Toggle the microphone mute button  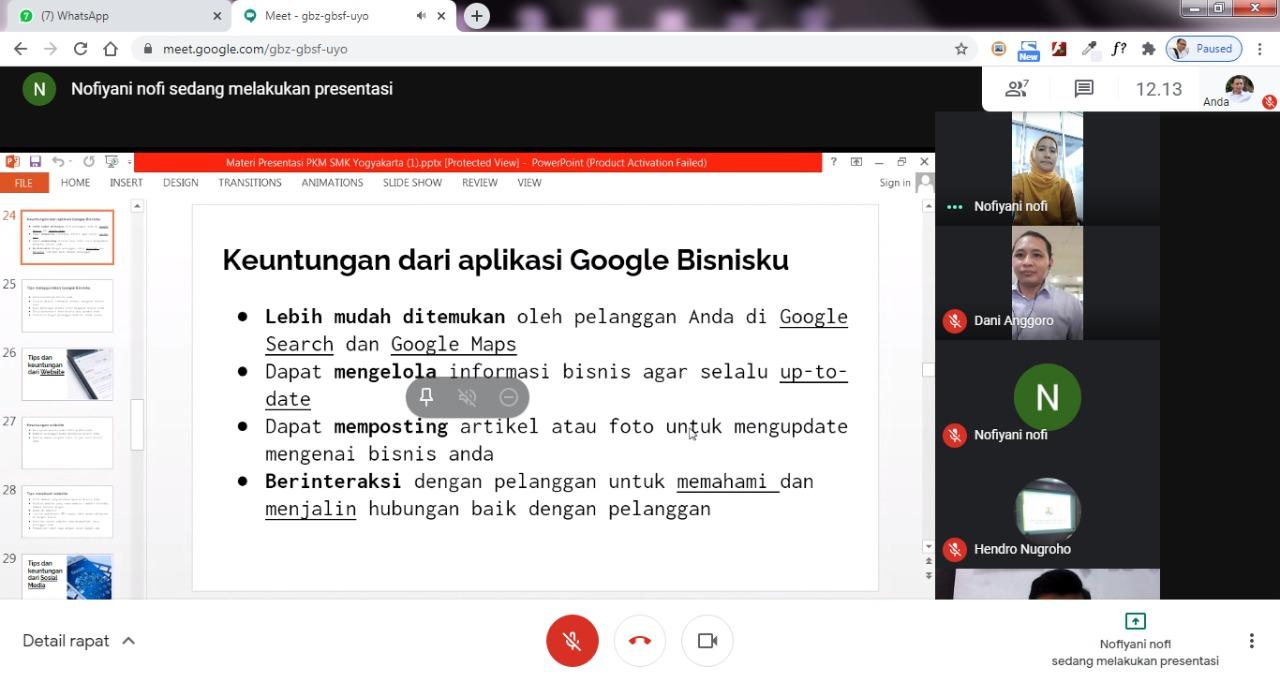click(x=572, y=641)
